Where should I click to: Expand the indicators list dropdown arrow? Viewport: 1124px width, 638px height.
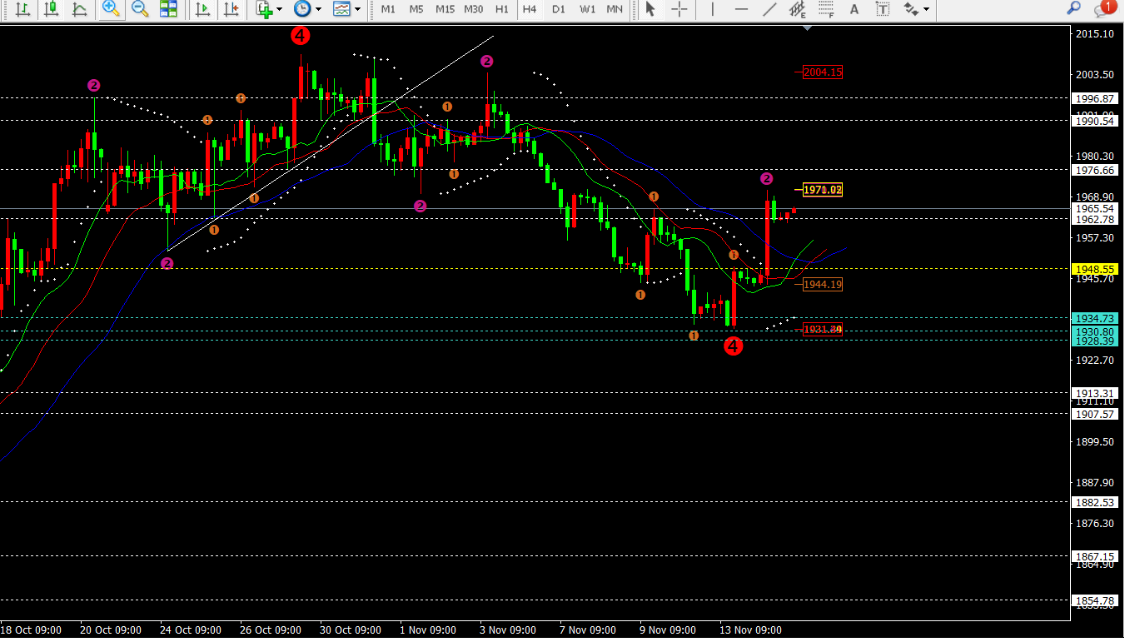pyautogui.click(x=279, y=9)
